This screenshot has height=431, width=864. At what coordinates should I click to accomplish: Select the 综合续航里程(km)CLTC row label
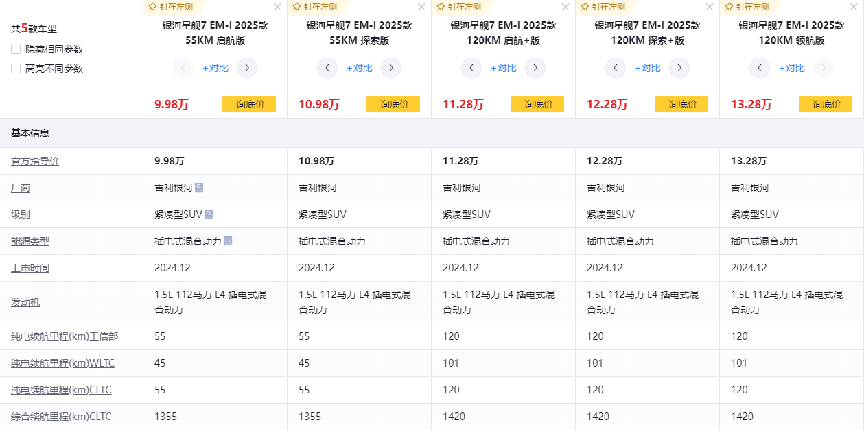[x=62, y=417]
